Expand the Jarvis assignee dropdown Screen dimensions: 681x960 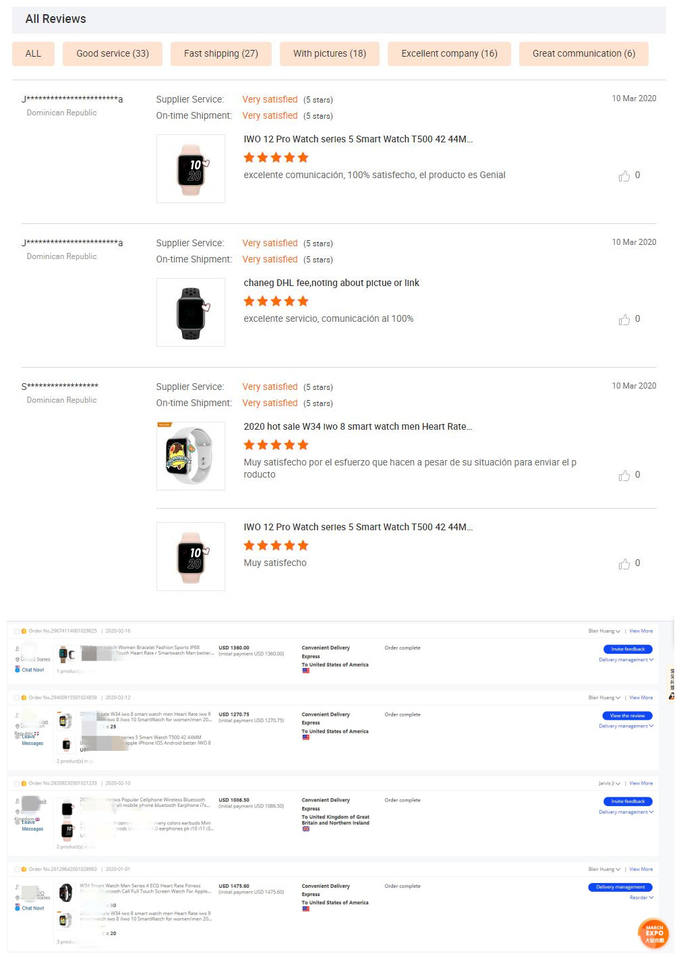click(x=609, y=784)
